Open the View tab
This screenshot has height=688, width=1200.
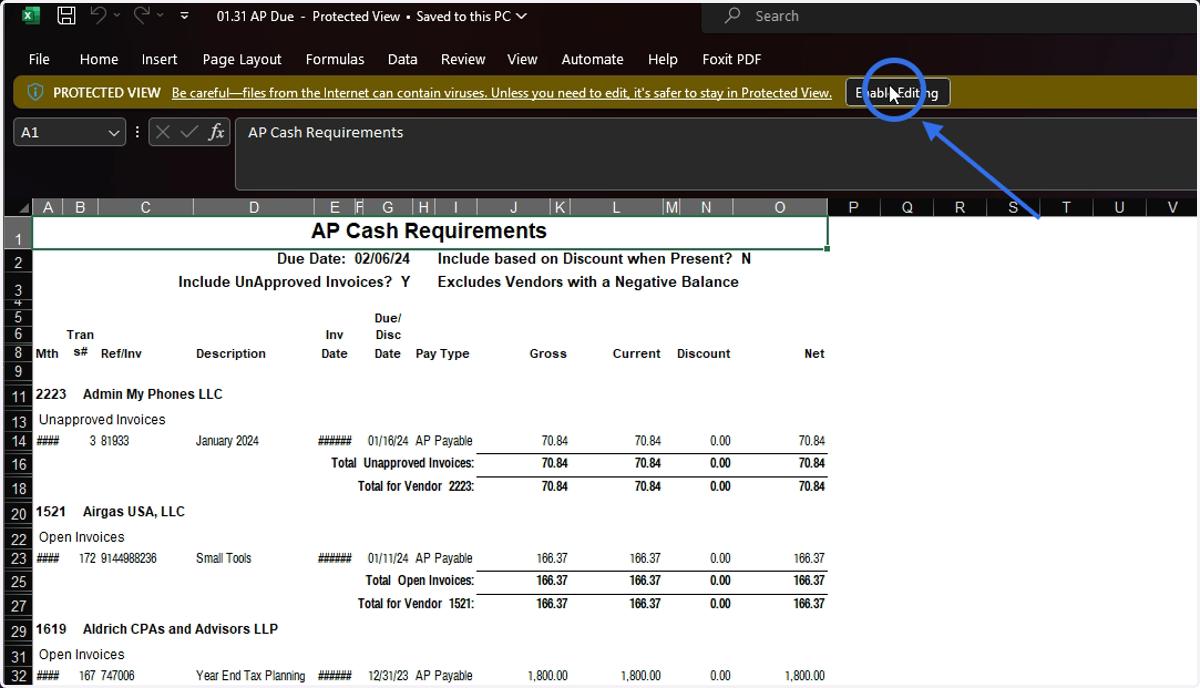coord(522,59)
